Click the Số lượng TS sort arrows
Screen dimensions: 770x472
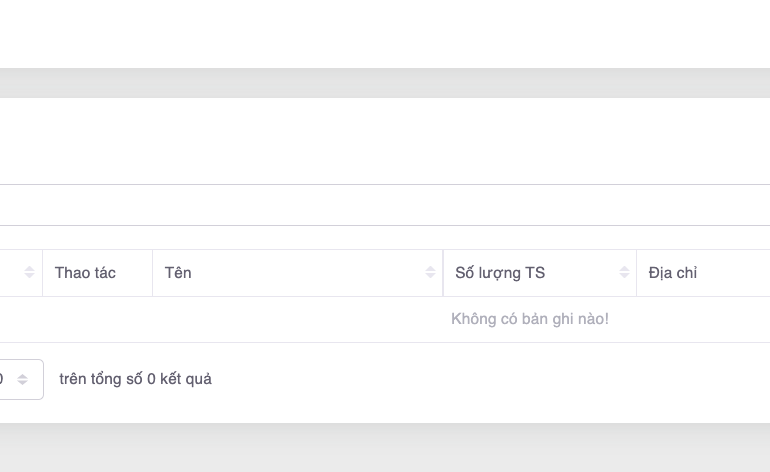(624, 273)
